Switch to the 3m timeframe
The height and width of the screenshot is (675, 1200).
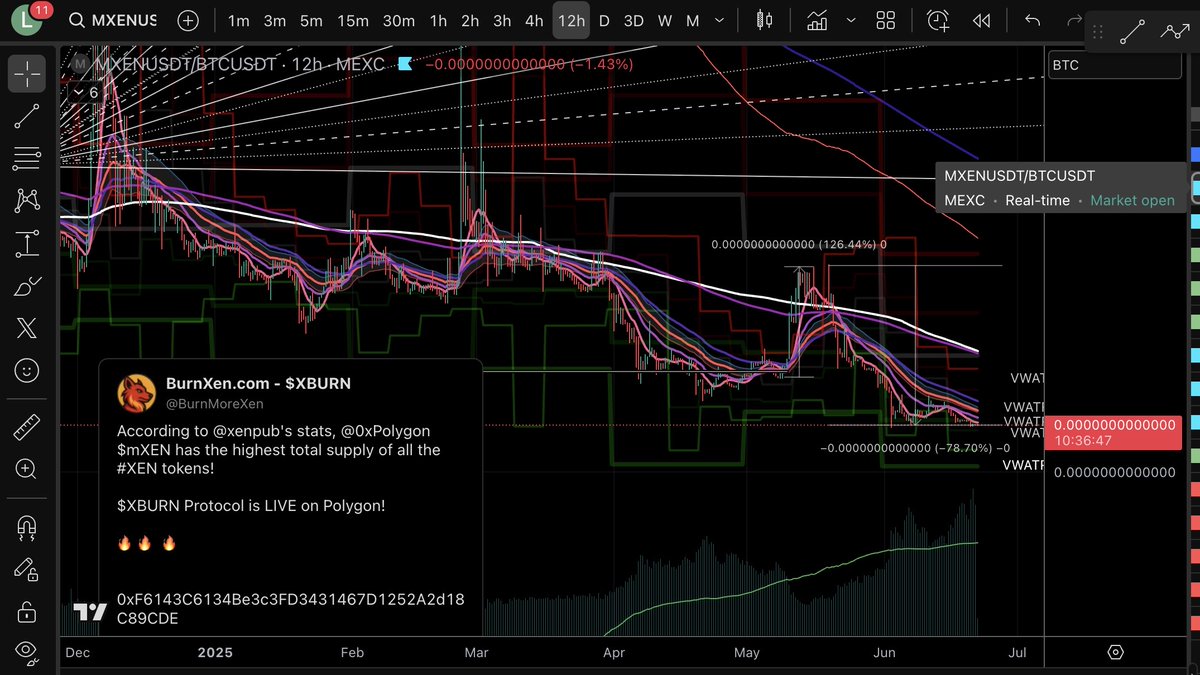click(x=275, y=20)
